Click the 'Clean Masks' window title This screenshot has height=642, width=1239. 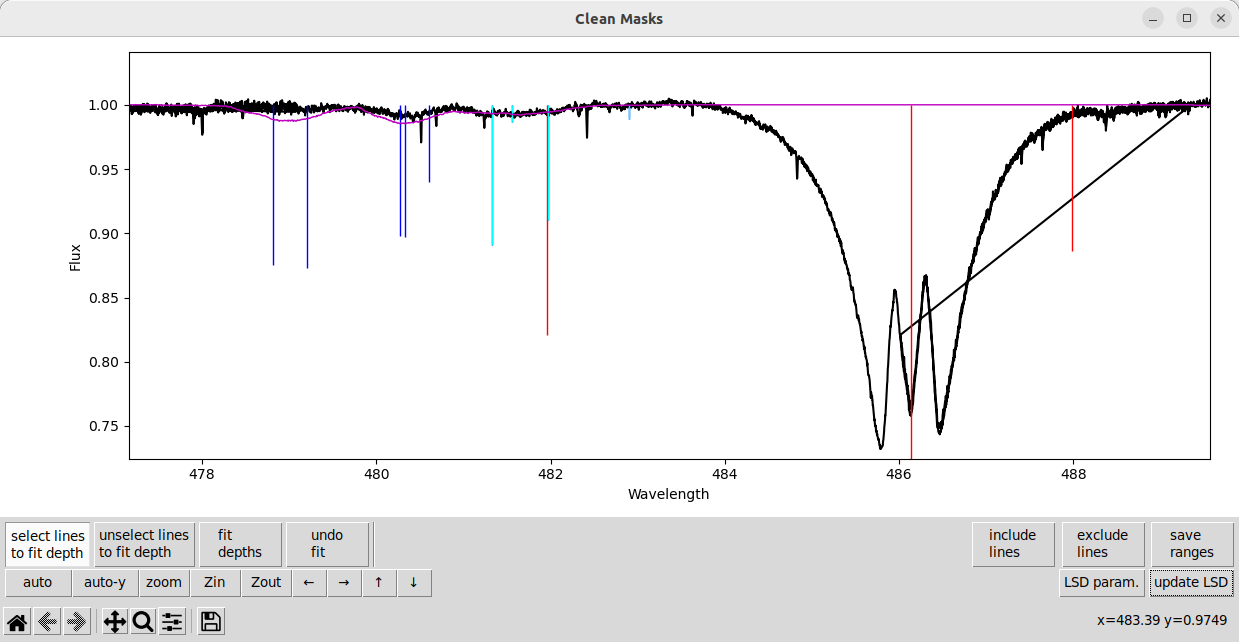click(619, 18)
